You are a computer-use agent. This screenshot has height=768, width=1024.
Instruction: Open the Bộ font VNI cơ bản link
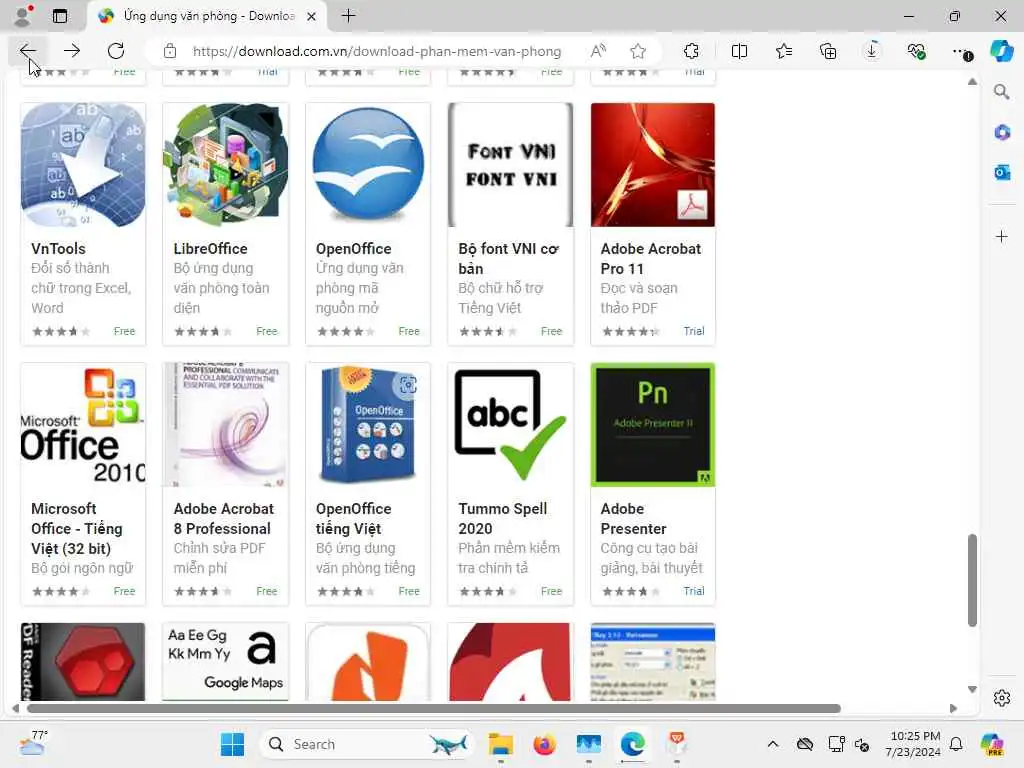pyautogui.click(x=508, y=259)
